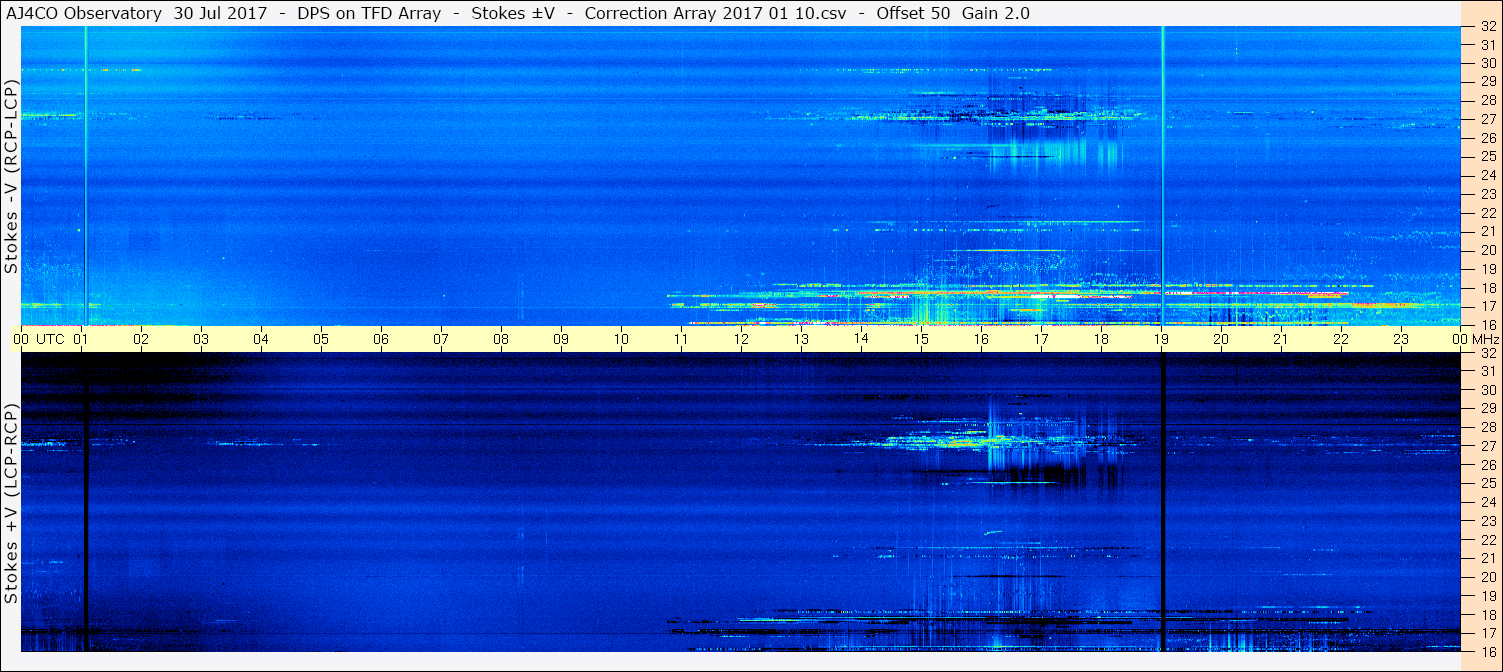
Task: Select the 18 hour tick on the time axis
Action: pyautogui.click(x=1101, y=339)
